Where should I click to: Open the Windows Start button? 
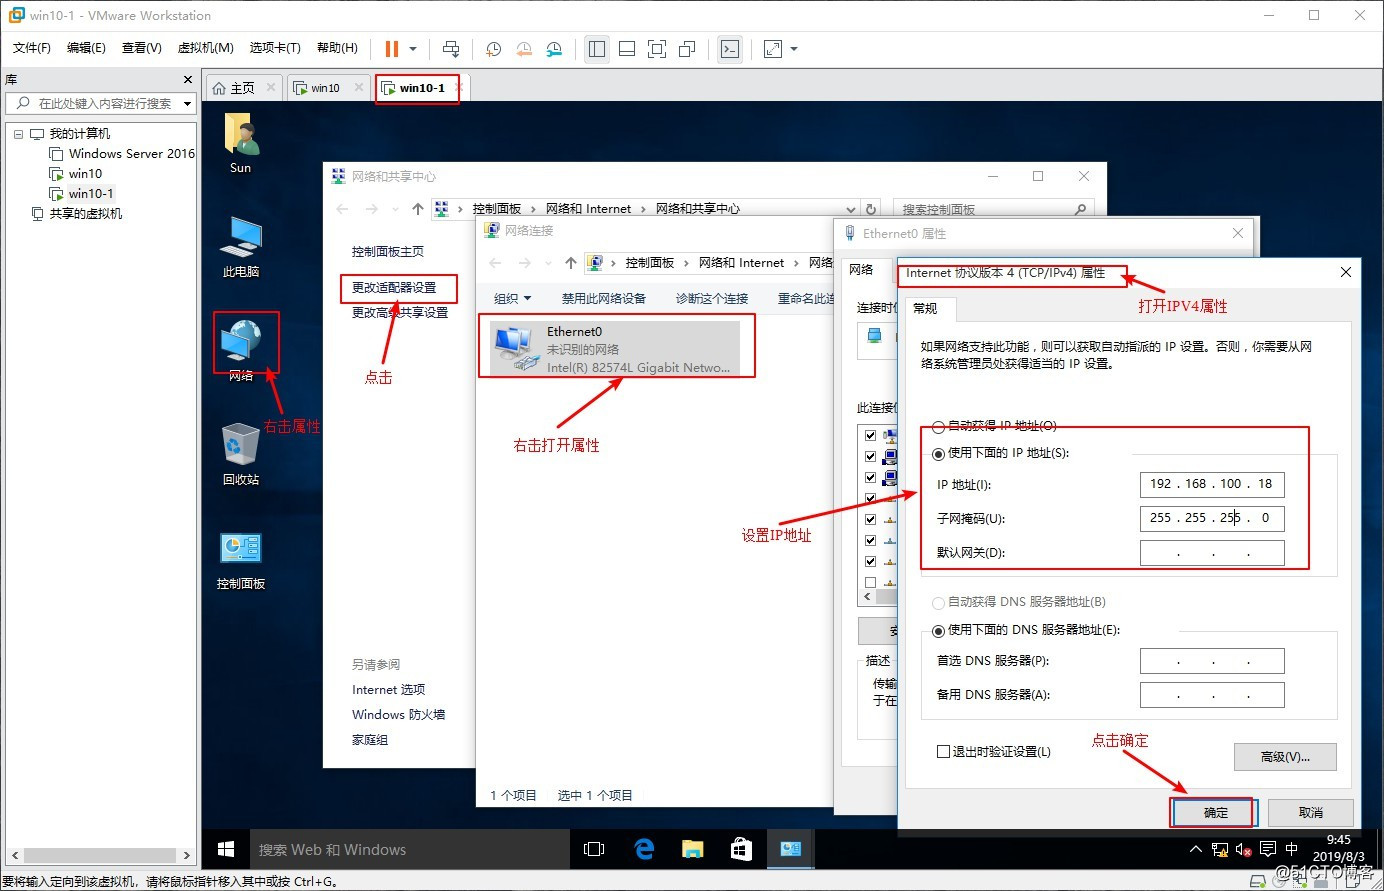pyautogui.click(x=226, y=849)
